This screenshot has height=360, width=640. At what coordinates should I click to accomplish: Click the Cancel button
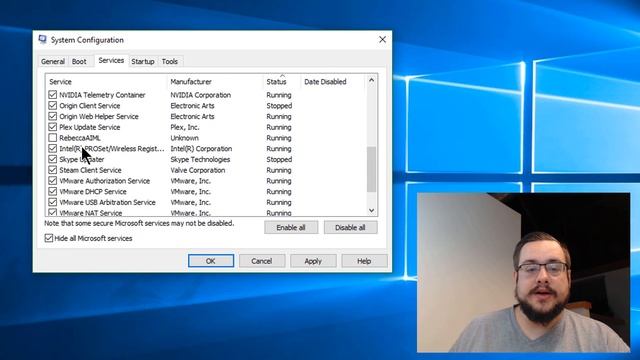point(262,261)
